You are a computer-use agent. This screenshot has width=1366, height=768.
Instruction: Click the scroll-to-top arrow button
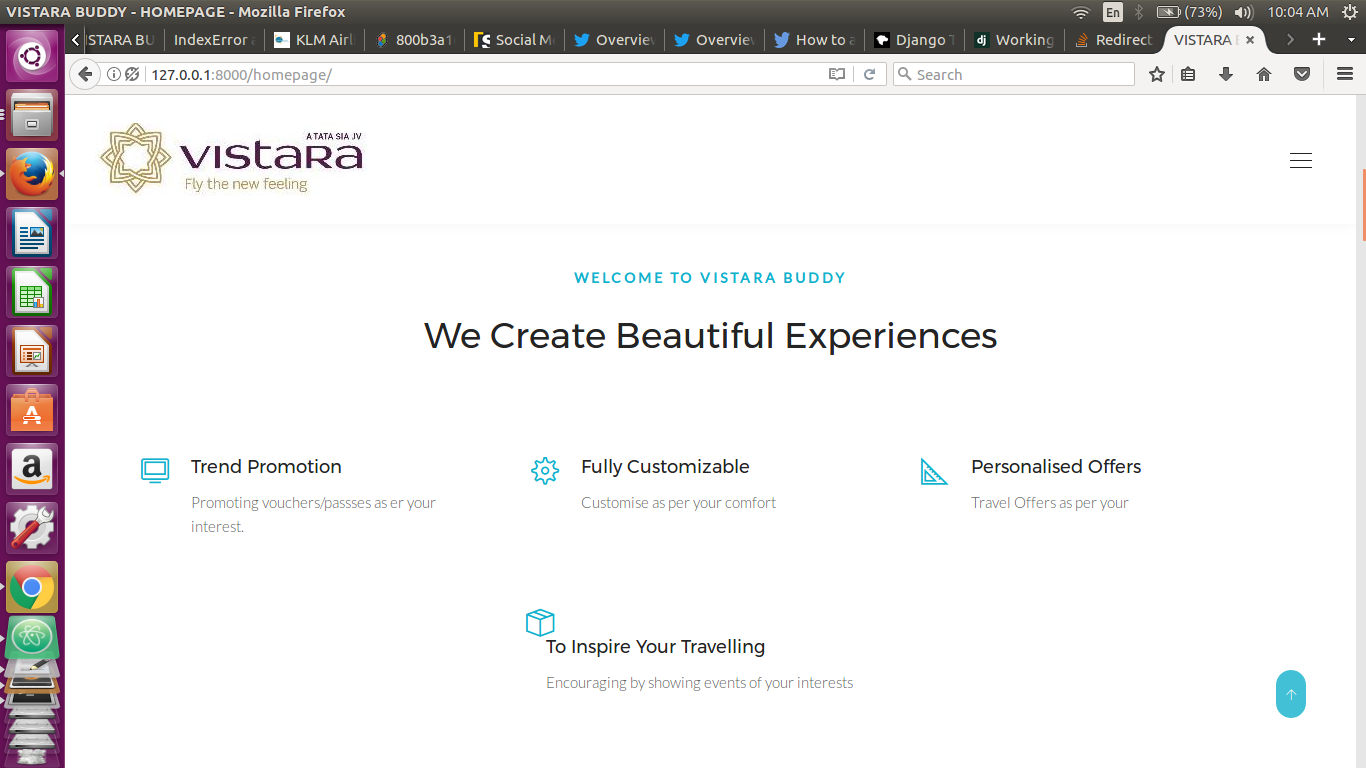1291,694
